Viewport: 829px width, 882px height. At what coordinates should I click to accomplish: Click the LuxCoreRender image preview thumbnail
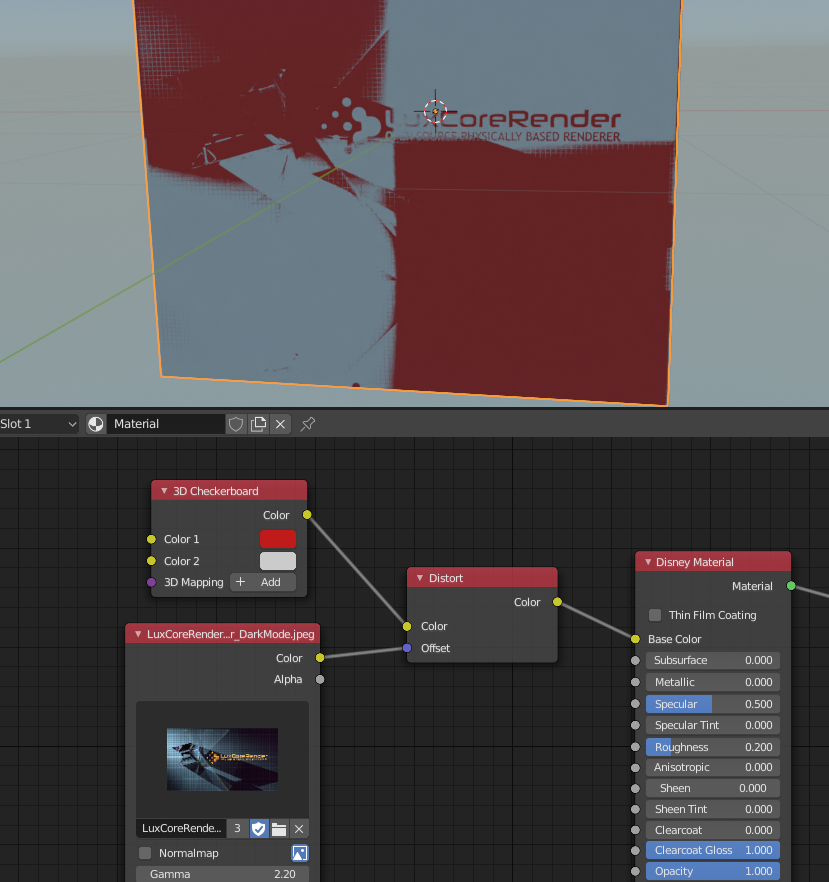[222, 759]
